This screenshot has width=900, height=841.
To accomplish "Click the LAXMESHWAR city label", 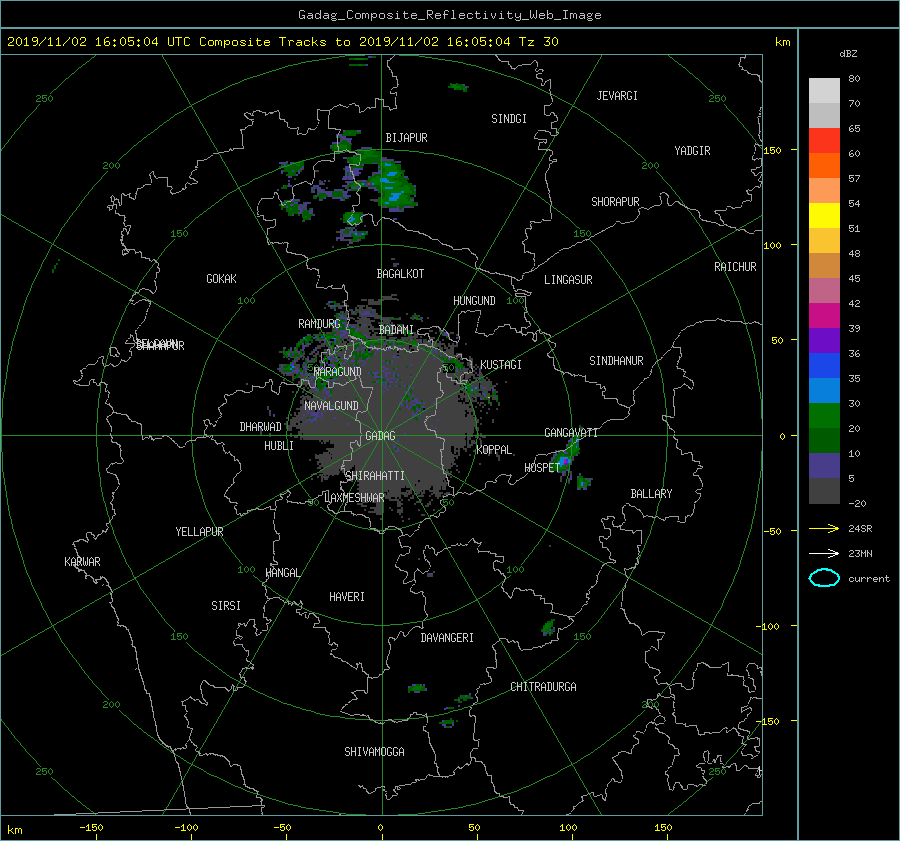I will (354, 498).
